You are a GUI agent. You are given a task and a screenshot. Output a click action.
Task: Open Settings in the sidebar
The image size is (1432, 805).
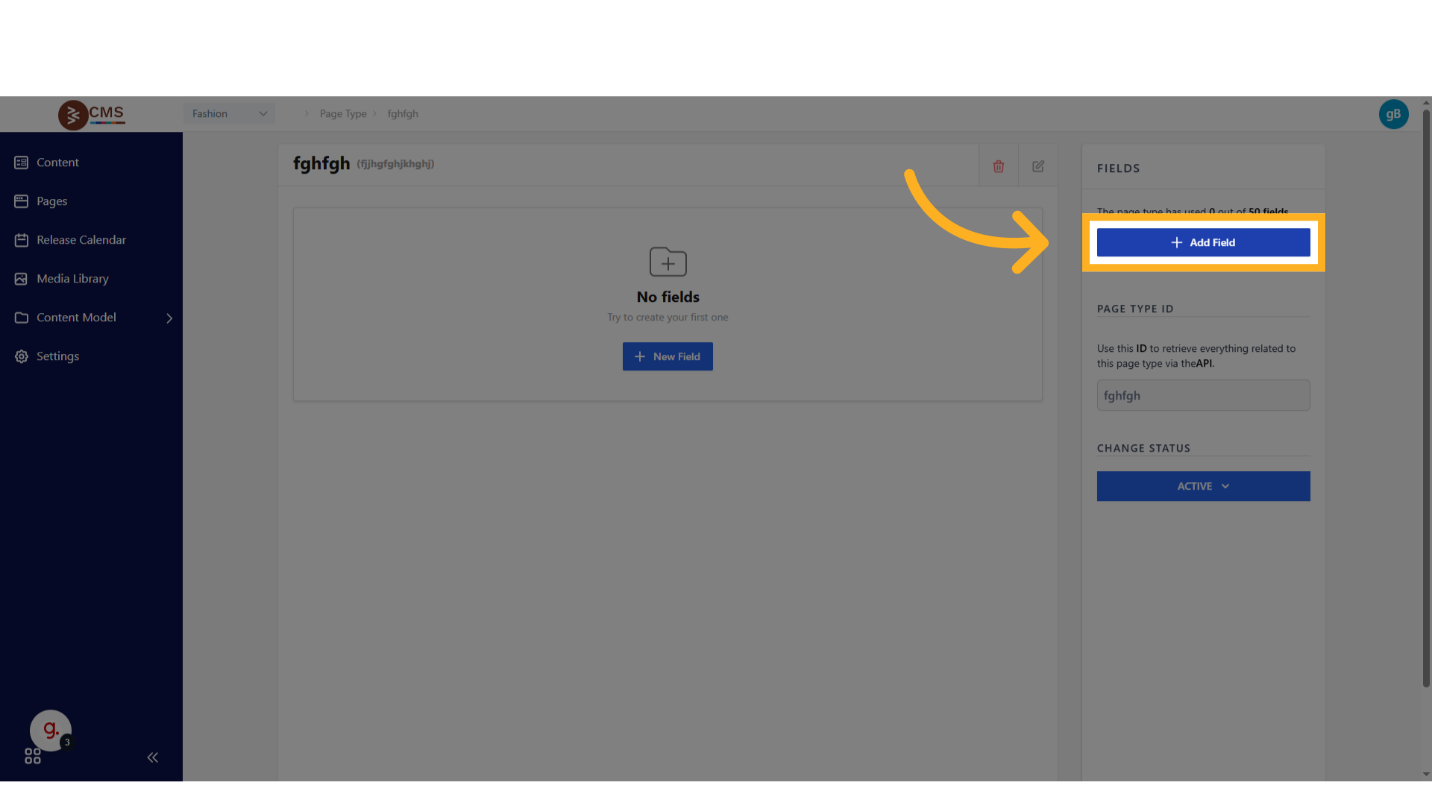click(x=57, y=356)
